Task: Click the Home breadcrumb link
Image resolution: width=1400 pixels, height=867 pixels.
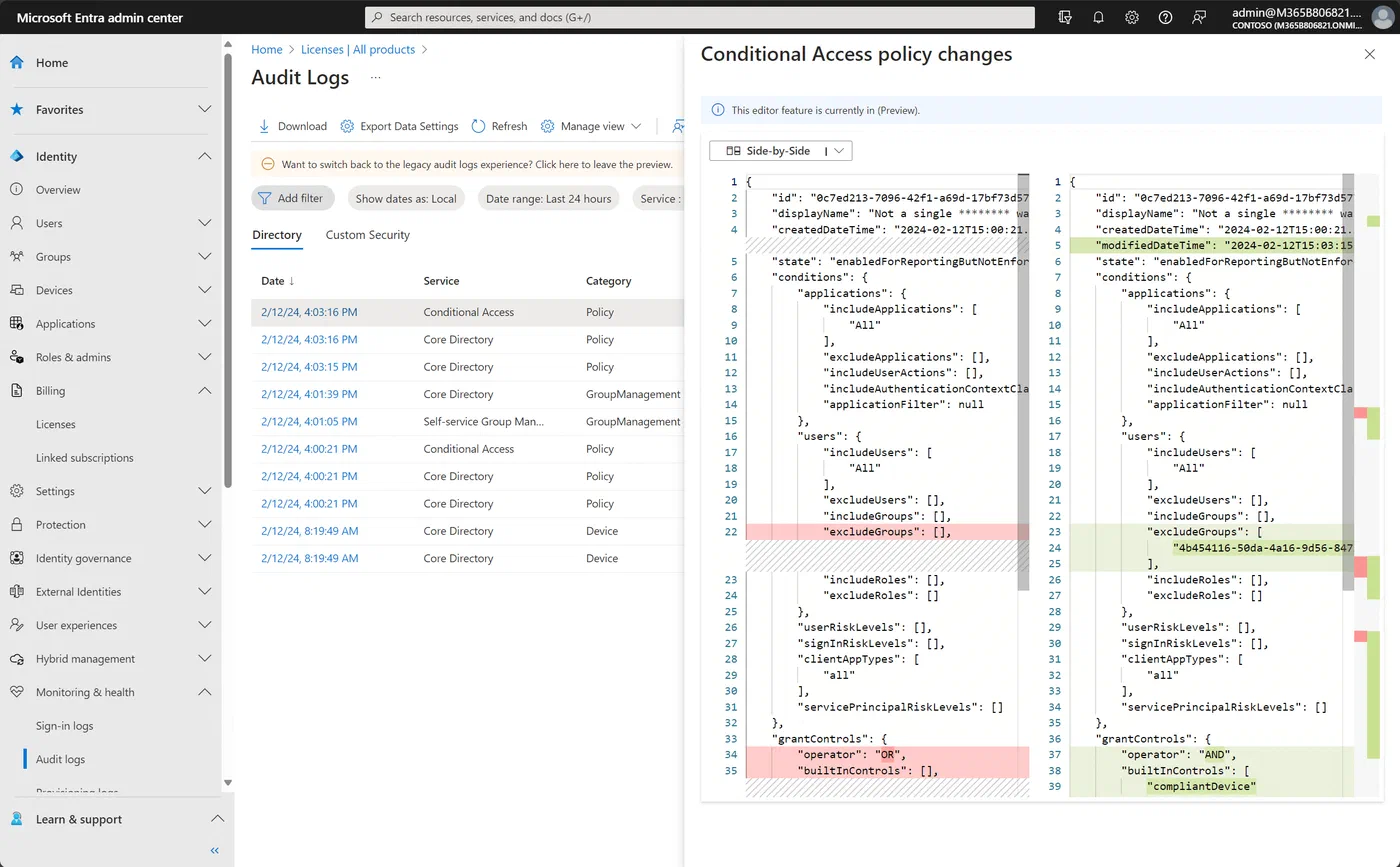Action: pos(267,49)
